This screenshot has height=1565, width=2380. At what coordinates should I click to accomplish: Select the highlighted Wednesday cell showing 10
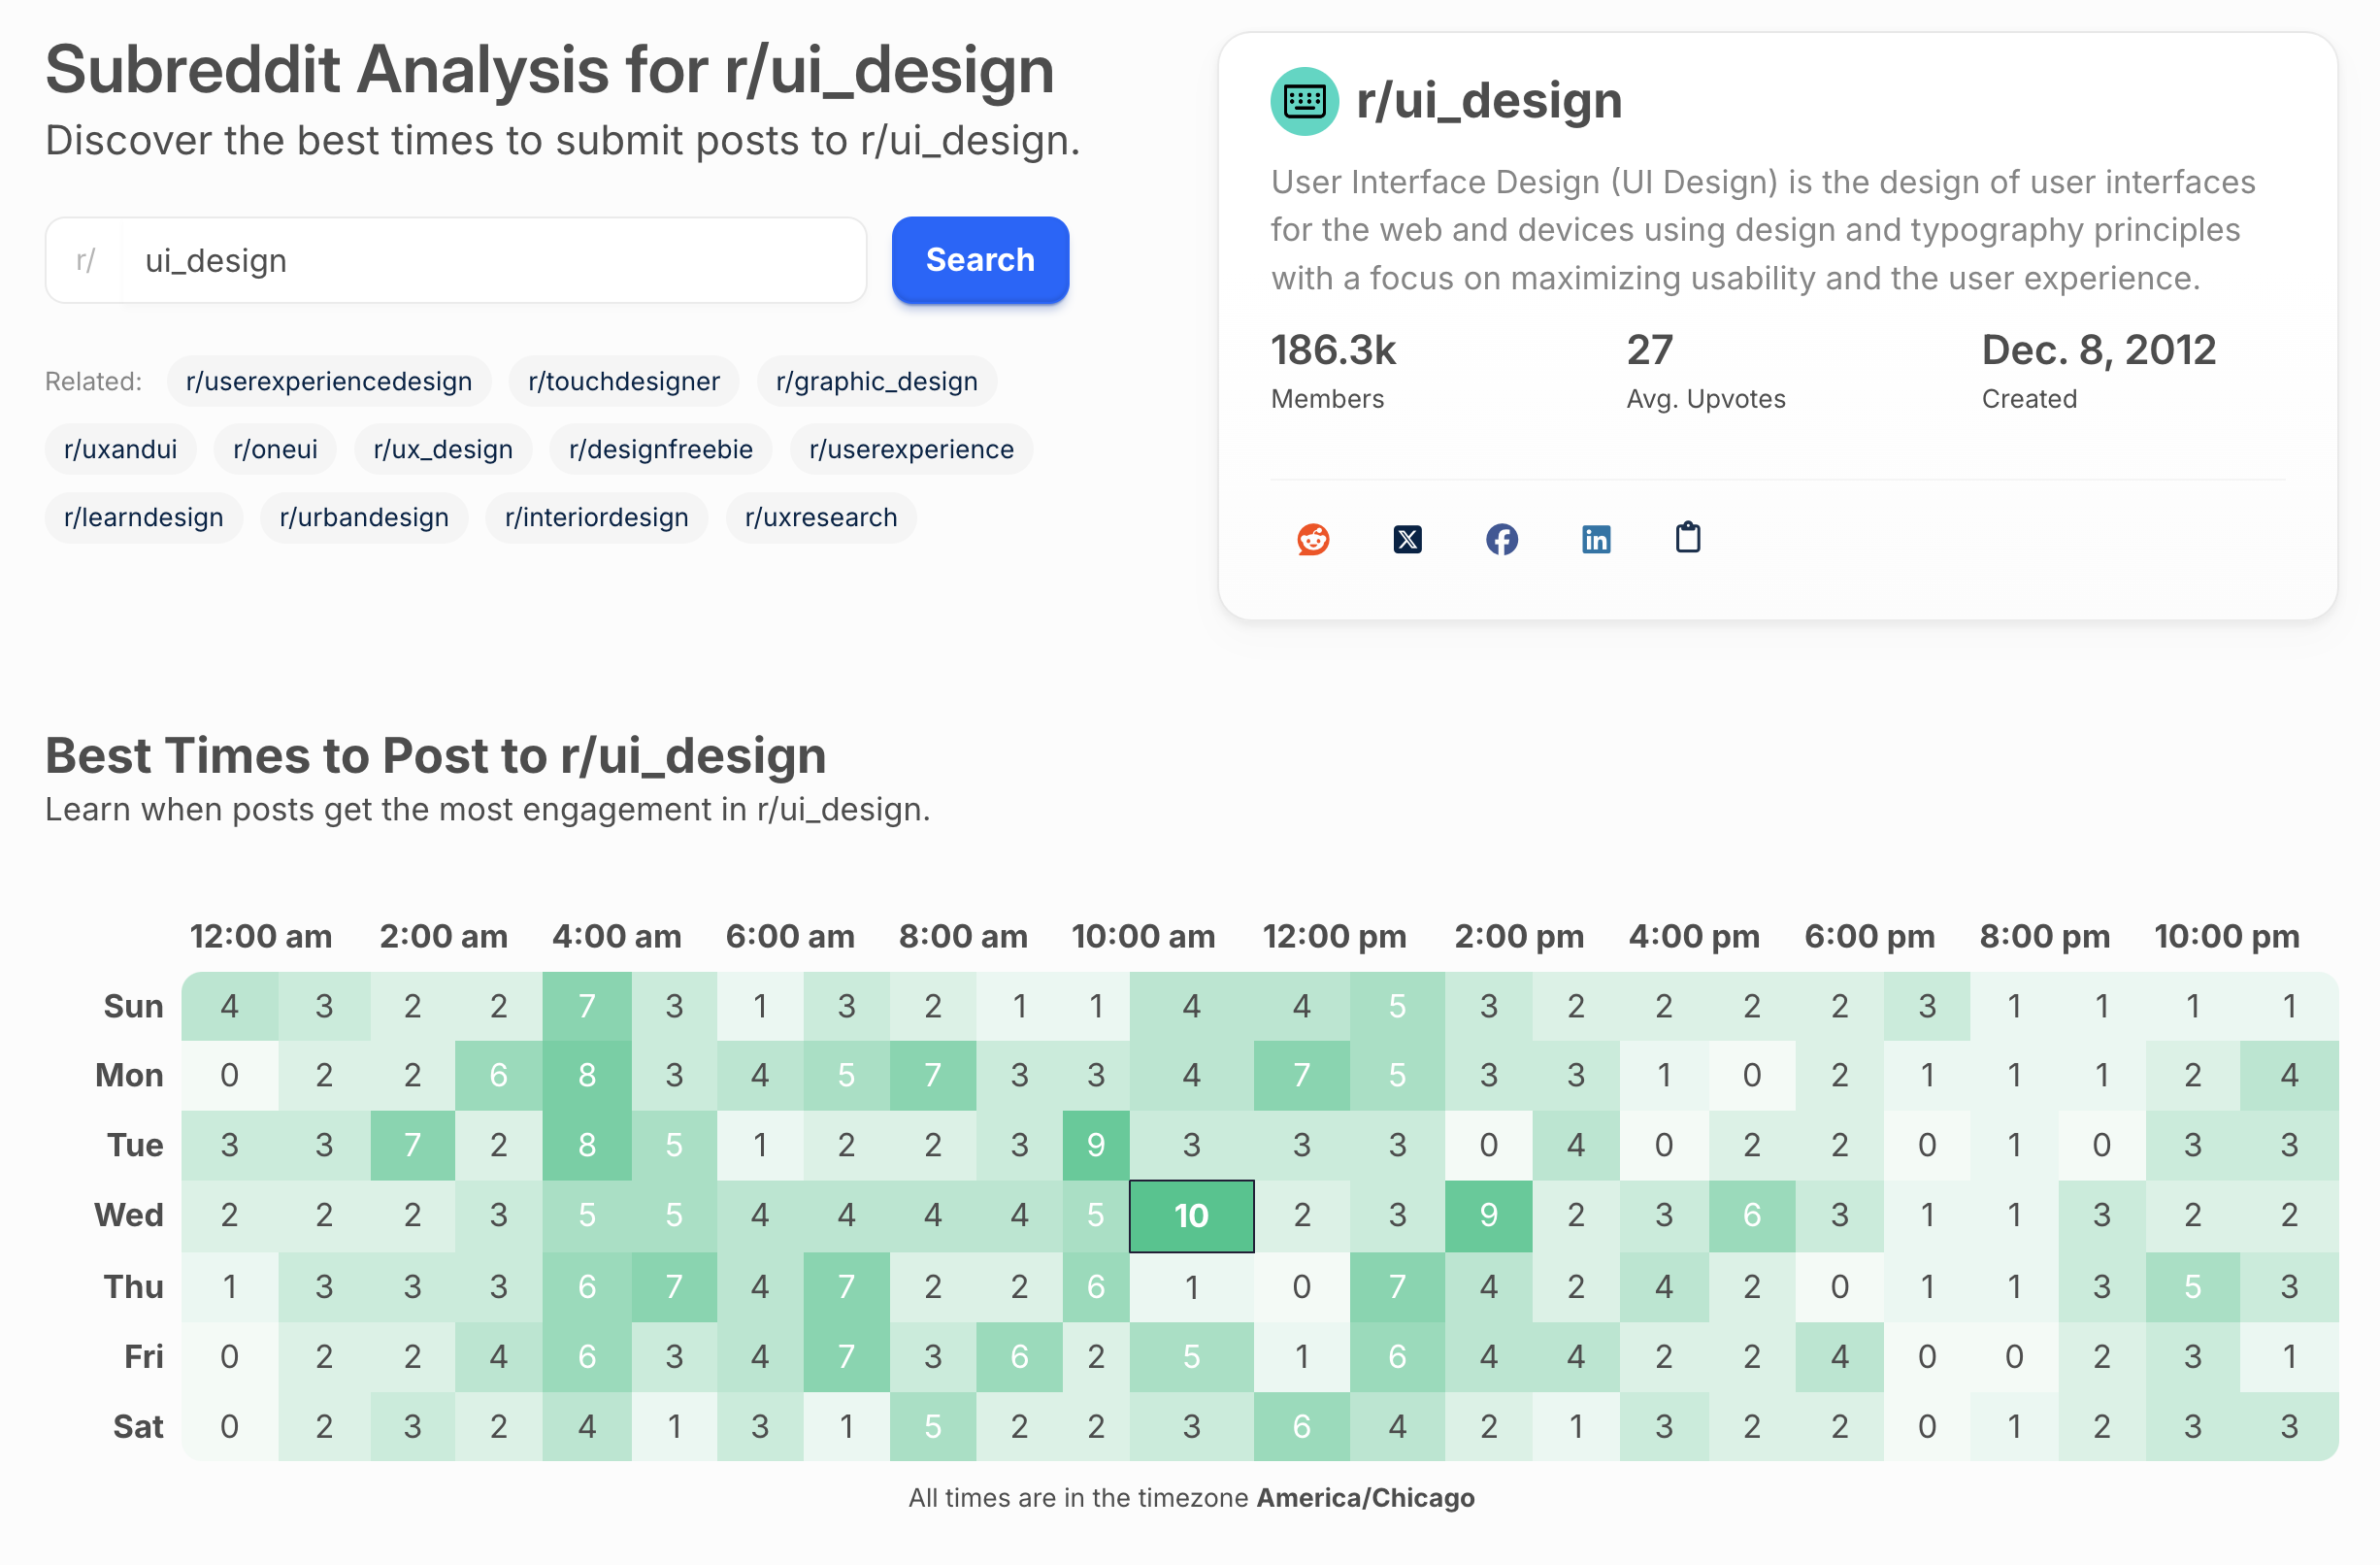1190,1215
